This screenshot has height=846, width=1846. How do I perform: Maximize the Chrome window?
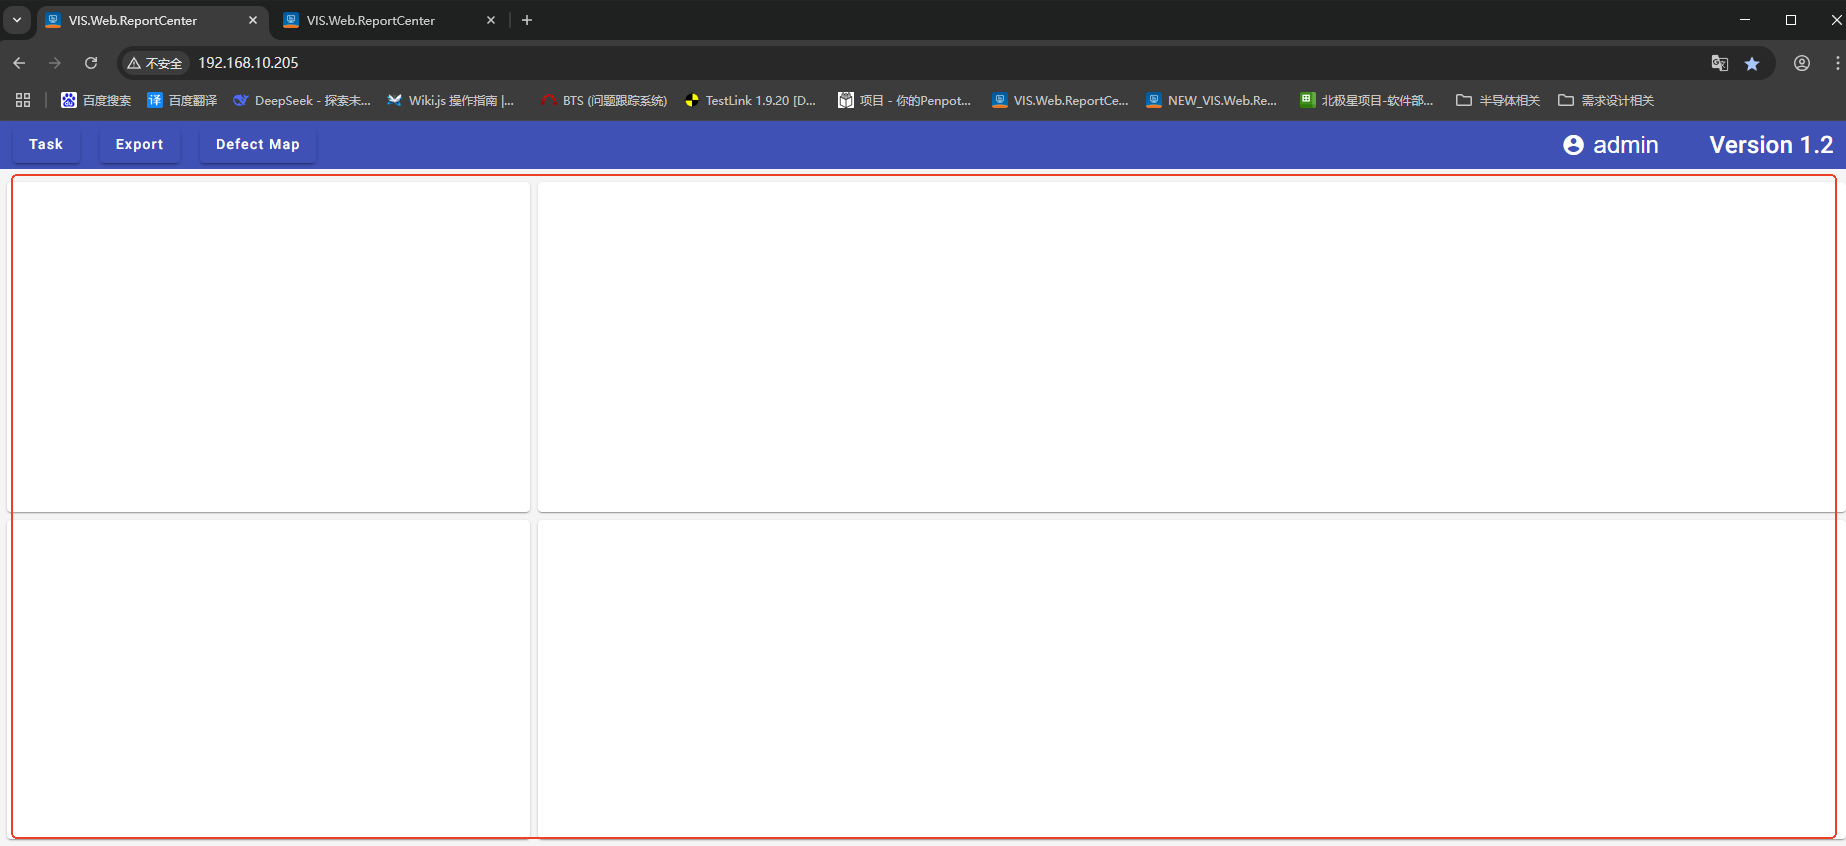pyautogui.click(x=1791, y=20)
